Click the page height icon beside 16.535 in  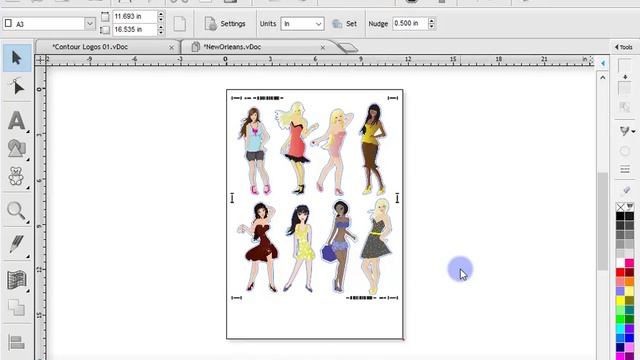point(105,30)
